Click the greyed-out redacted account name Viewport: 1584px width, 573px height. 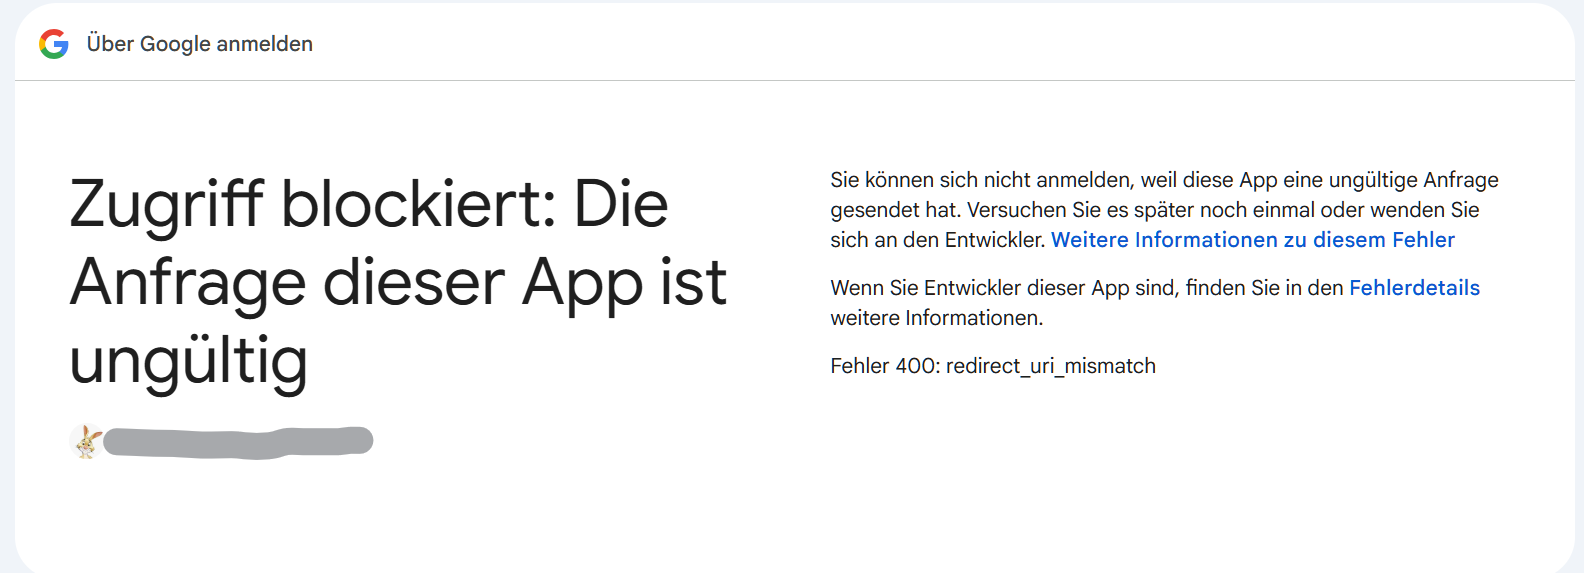(x=238, y=441)
